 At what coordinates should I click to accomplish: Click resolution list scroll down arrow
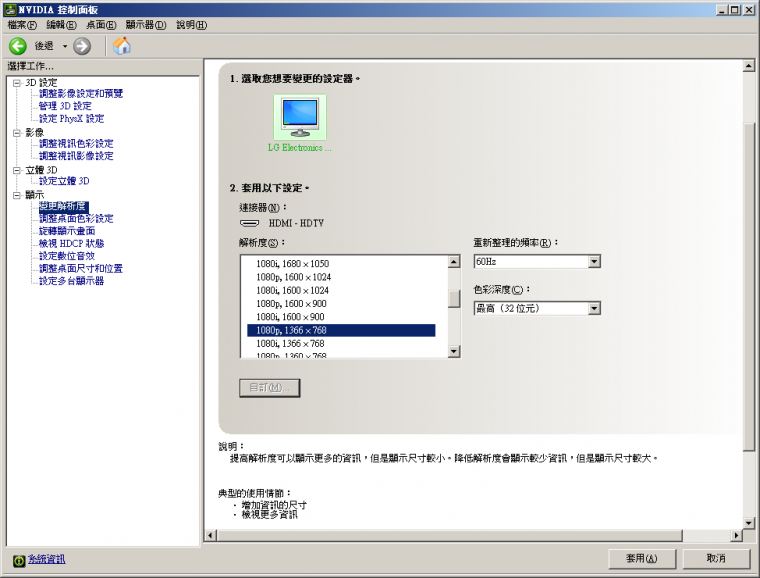click(454, 351)
